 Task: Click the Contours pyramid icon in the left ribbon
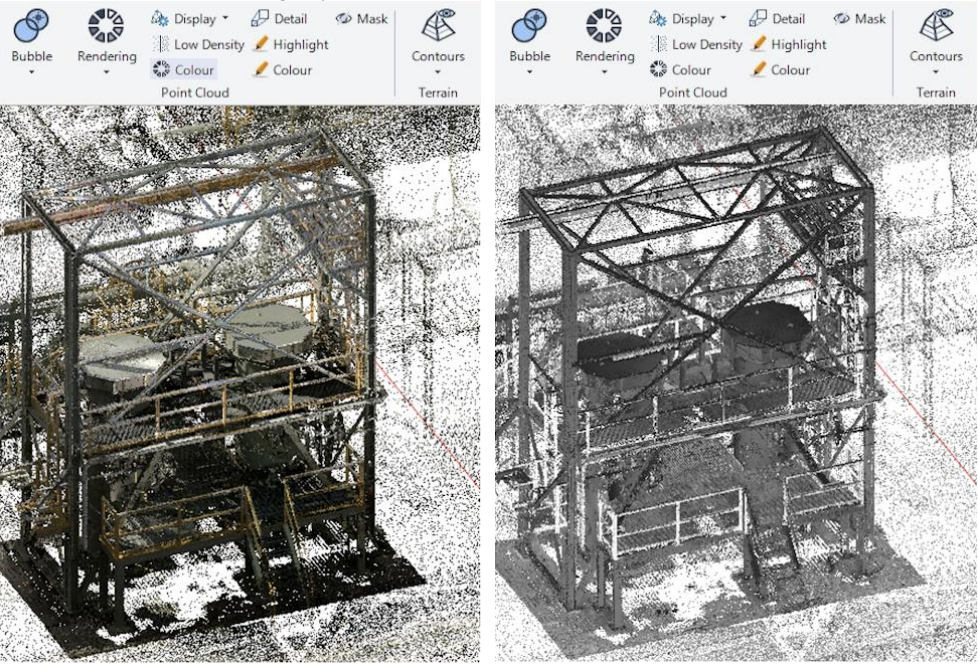coord(437,26)
